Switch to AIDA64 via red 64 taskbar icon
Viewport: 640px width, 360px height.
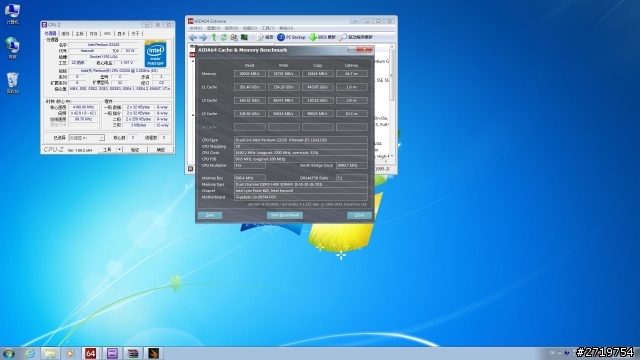click(91, 353)
